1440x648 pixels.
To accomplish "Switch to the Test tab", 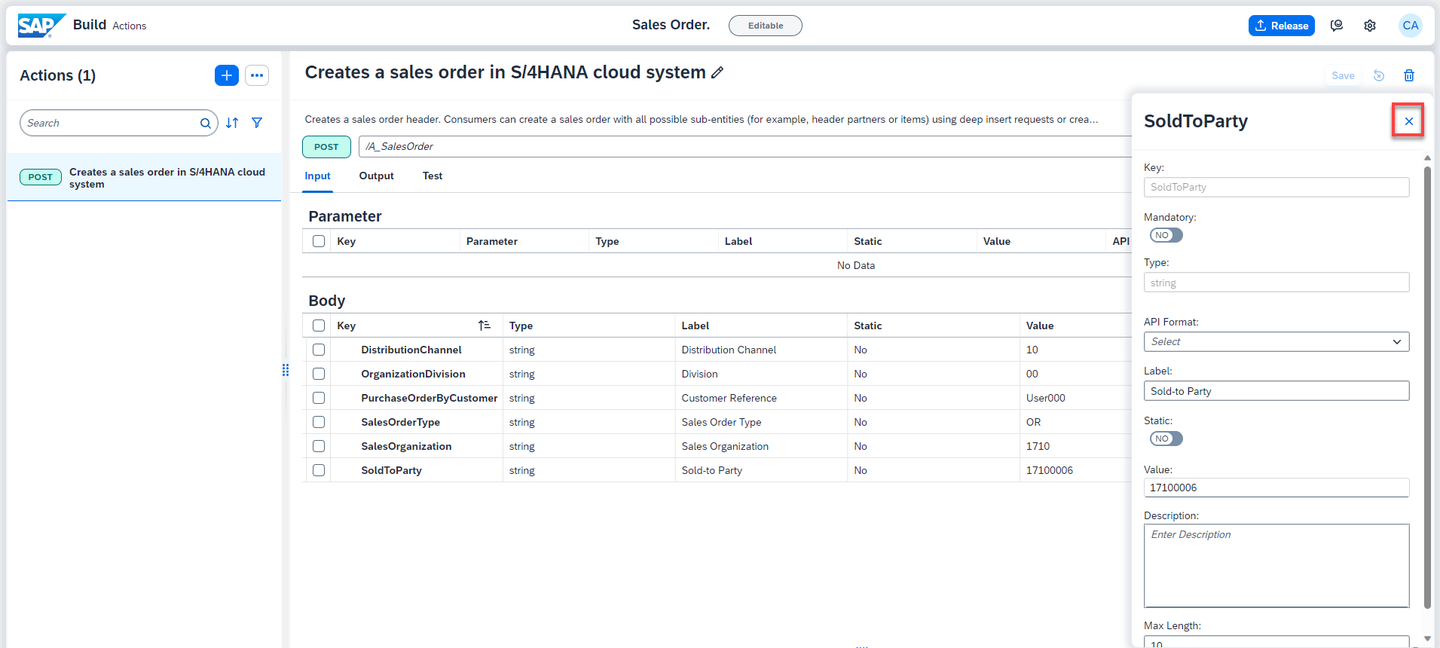I will [432, 176].
